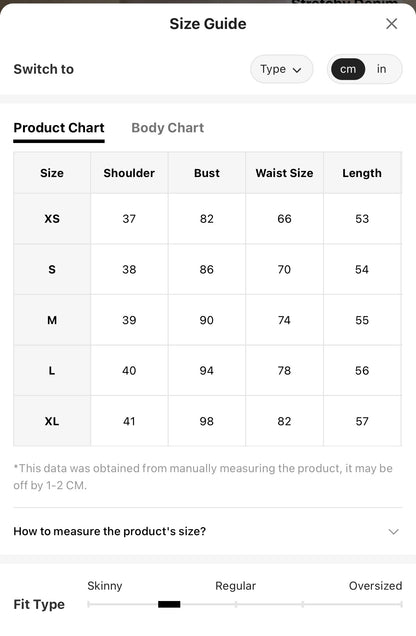Expand How to measure the product's size
416x636 pixels.
208,531
